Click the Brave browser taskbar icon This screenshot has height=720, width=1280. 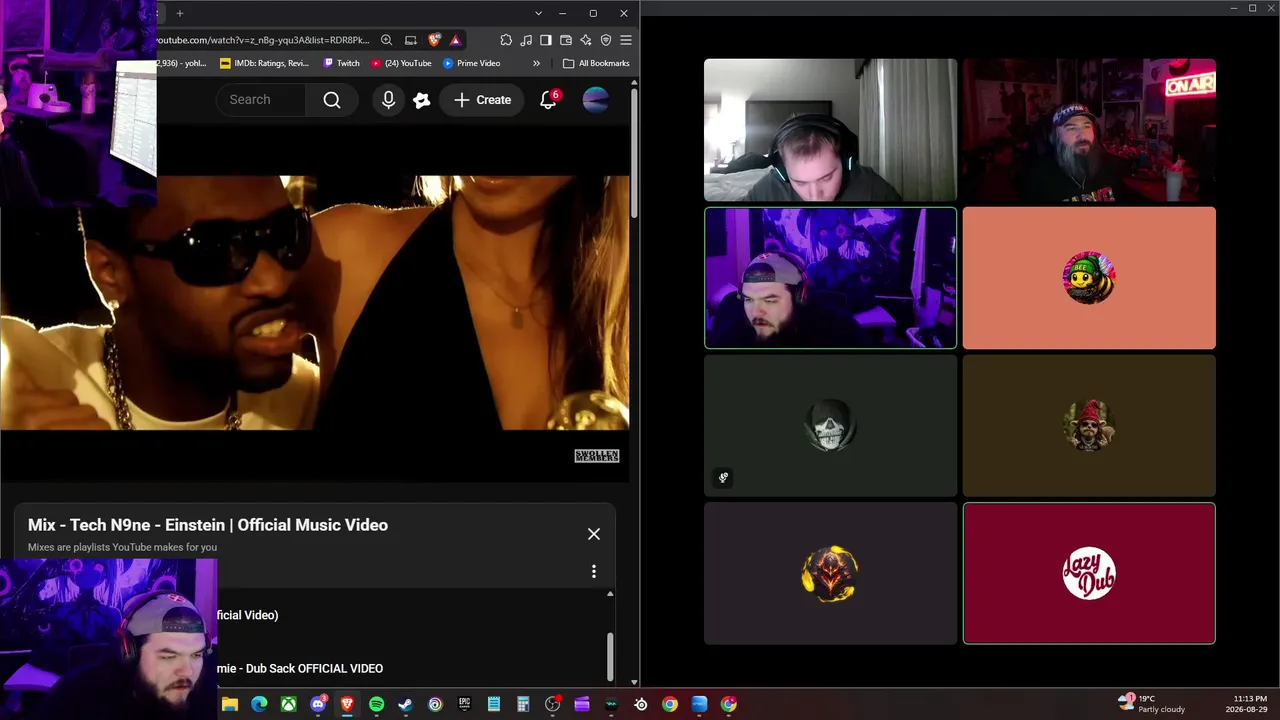(347, 704)
